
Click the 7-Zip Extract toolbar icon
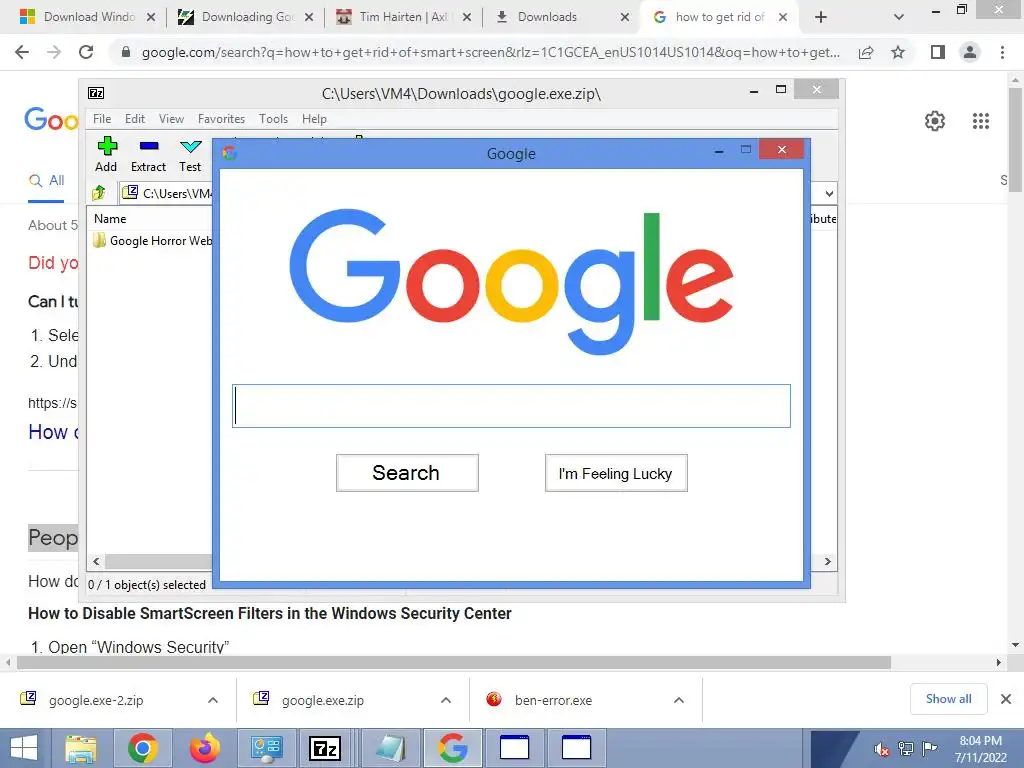[148, 154]
